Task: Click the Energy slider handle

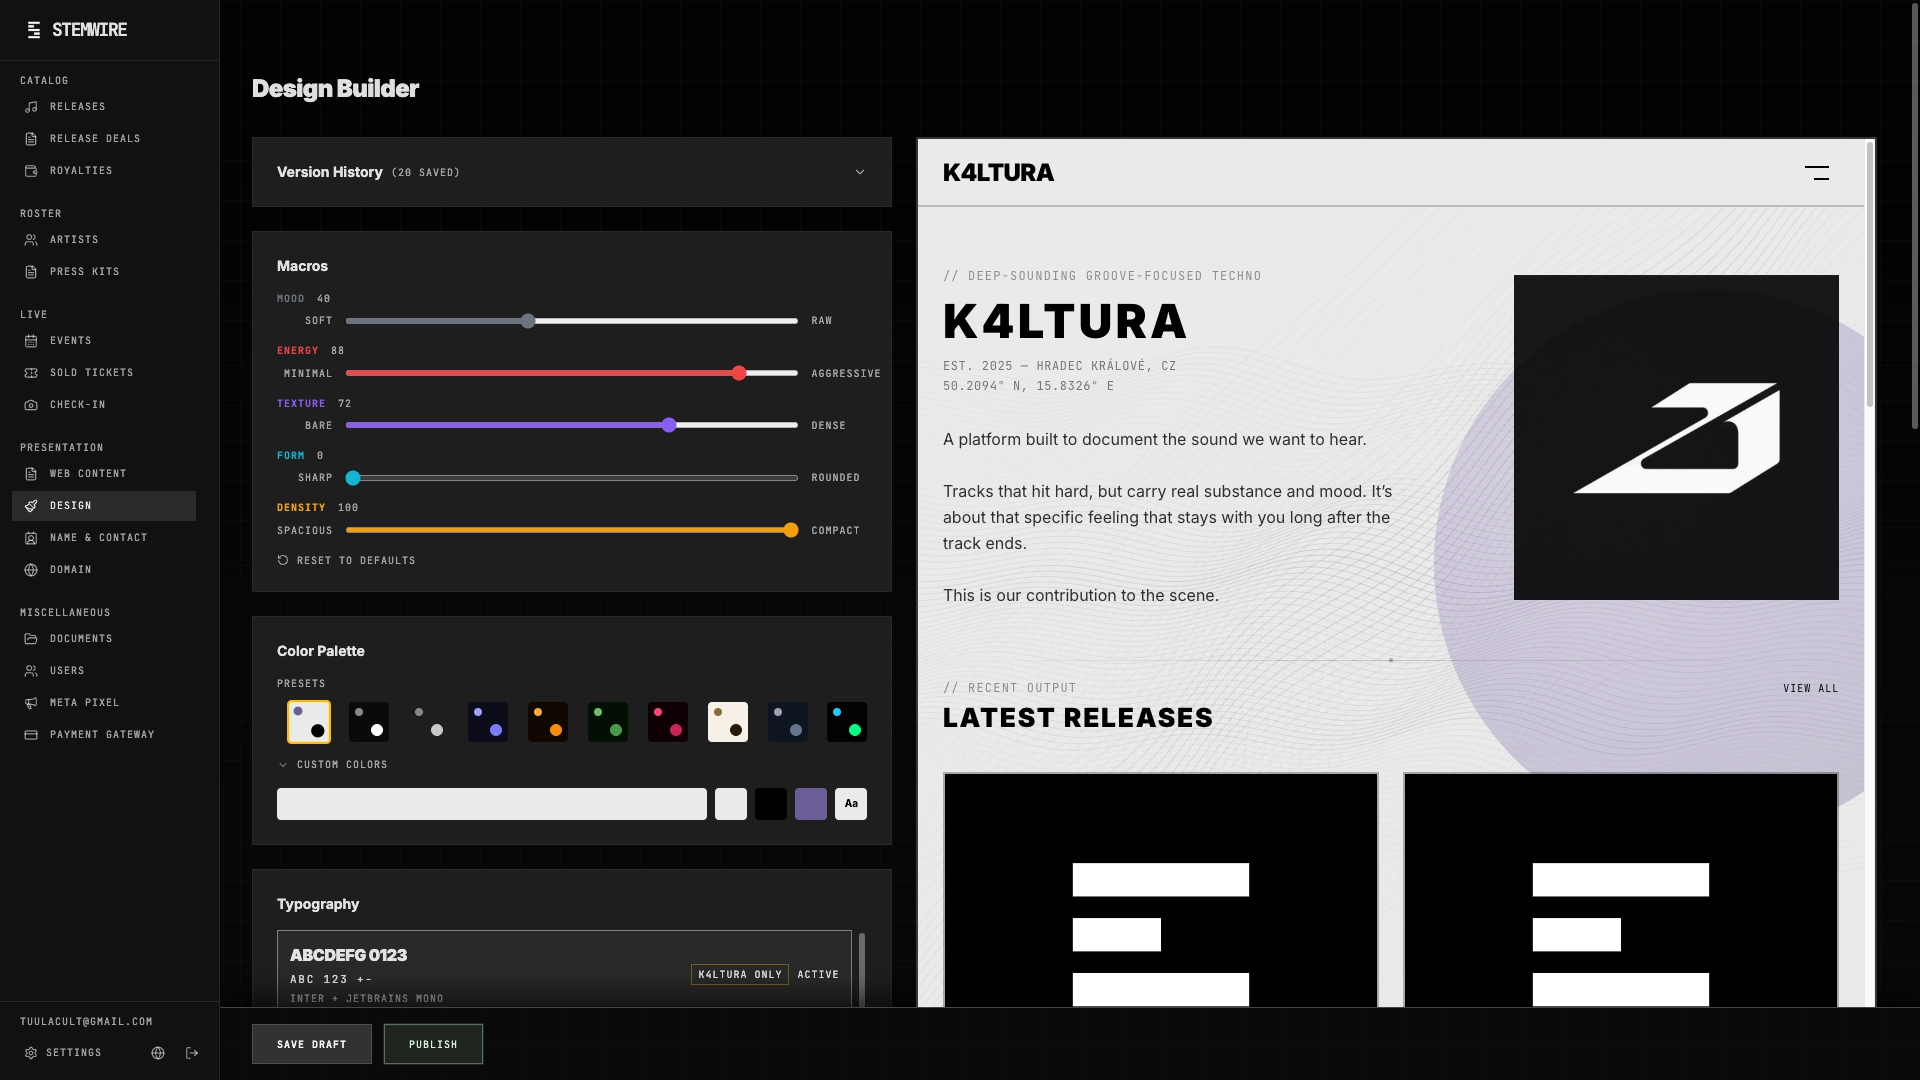Action: coord(739,373)
